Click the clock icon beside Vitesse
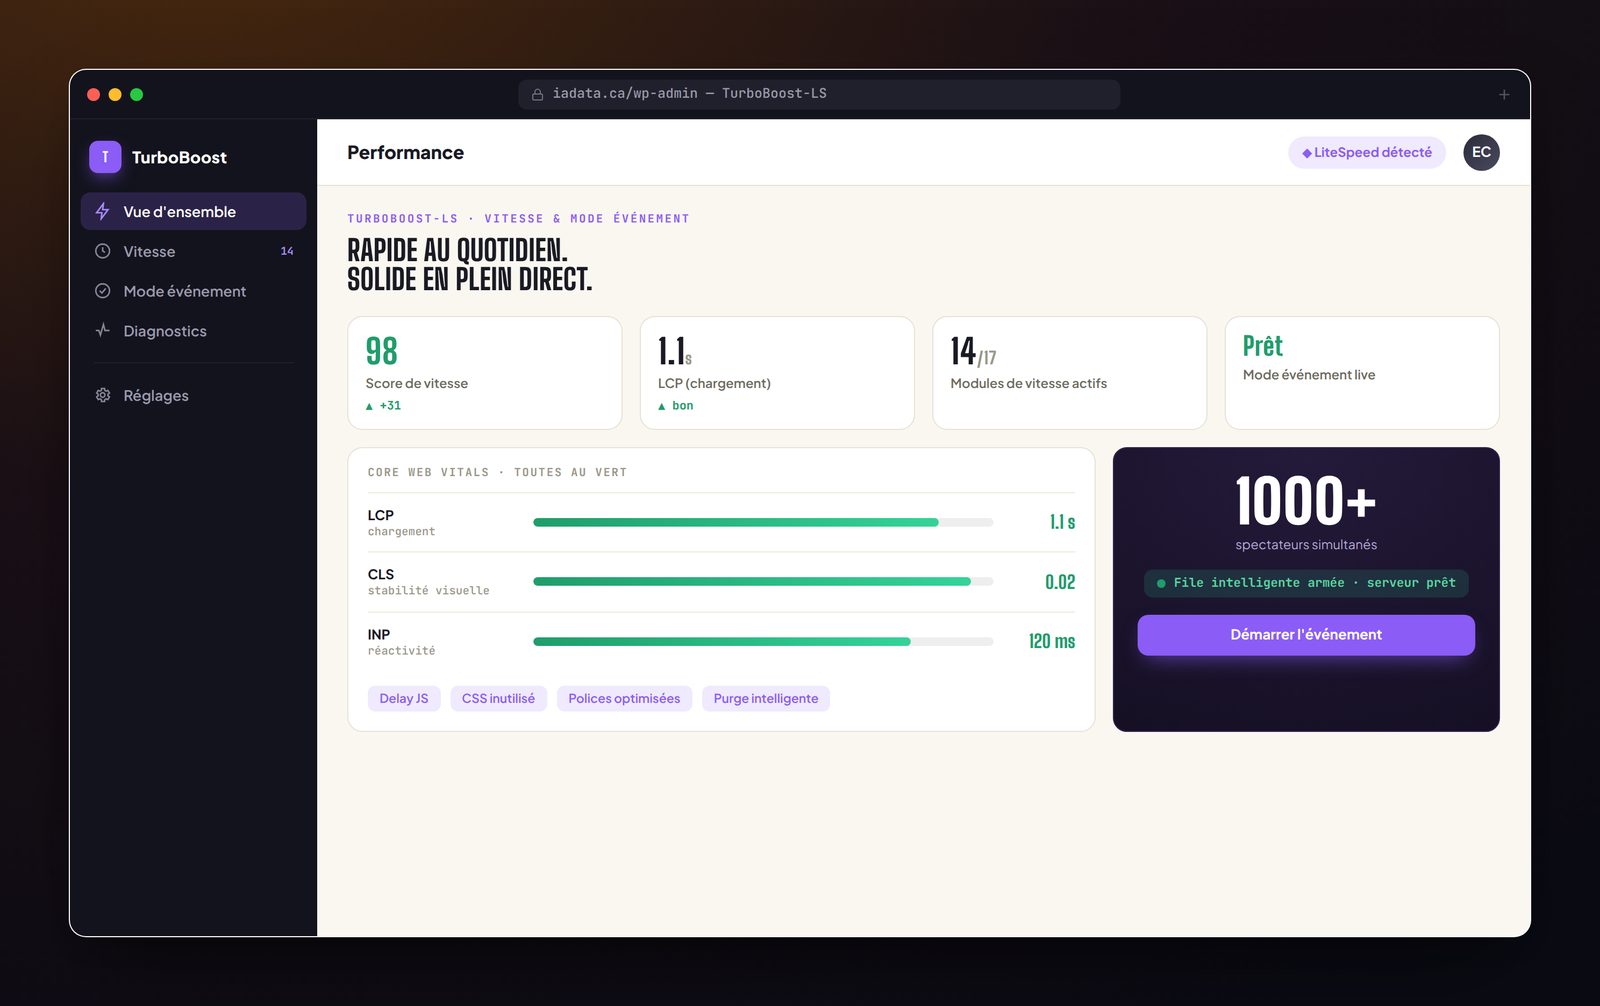1600x1006 pixels. [x=102, y=252]
